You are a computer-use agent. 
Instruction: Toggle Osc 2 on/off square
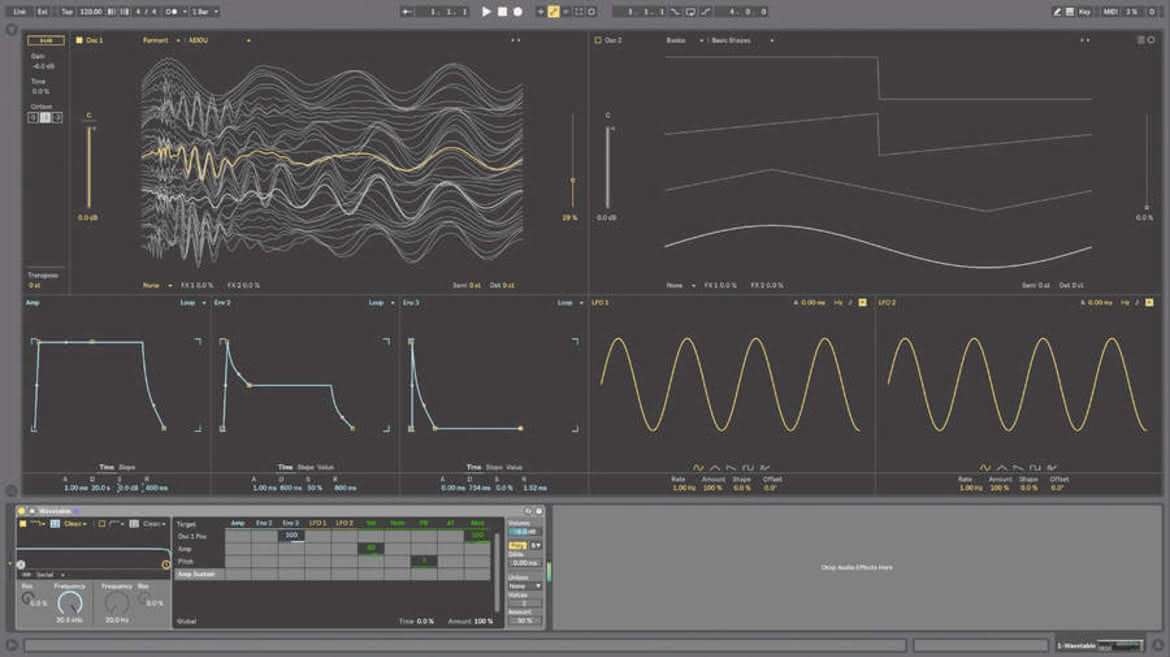[598, 40]
